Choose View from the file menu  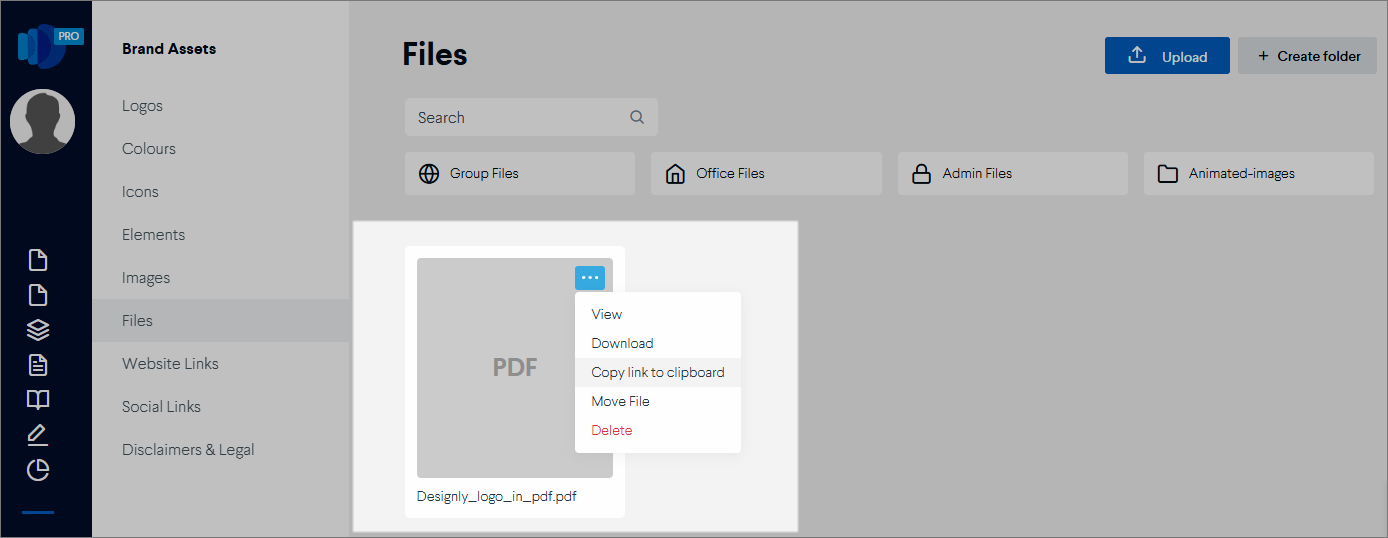[658, 314]
